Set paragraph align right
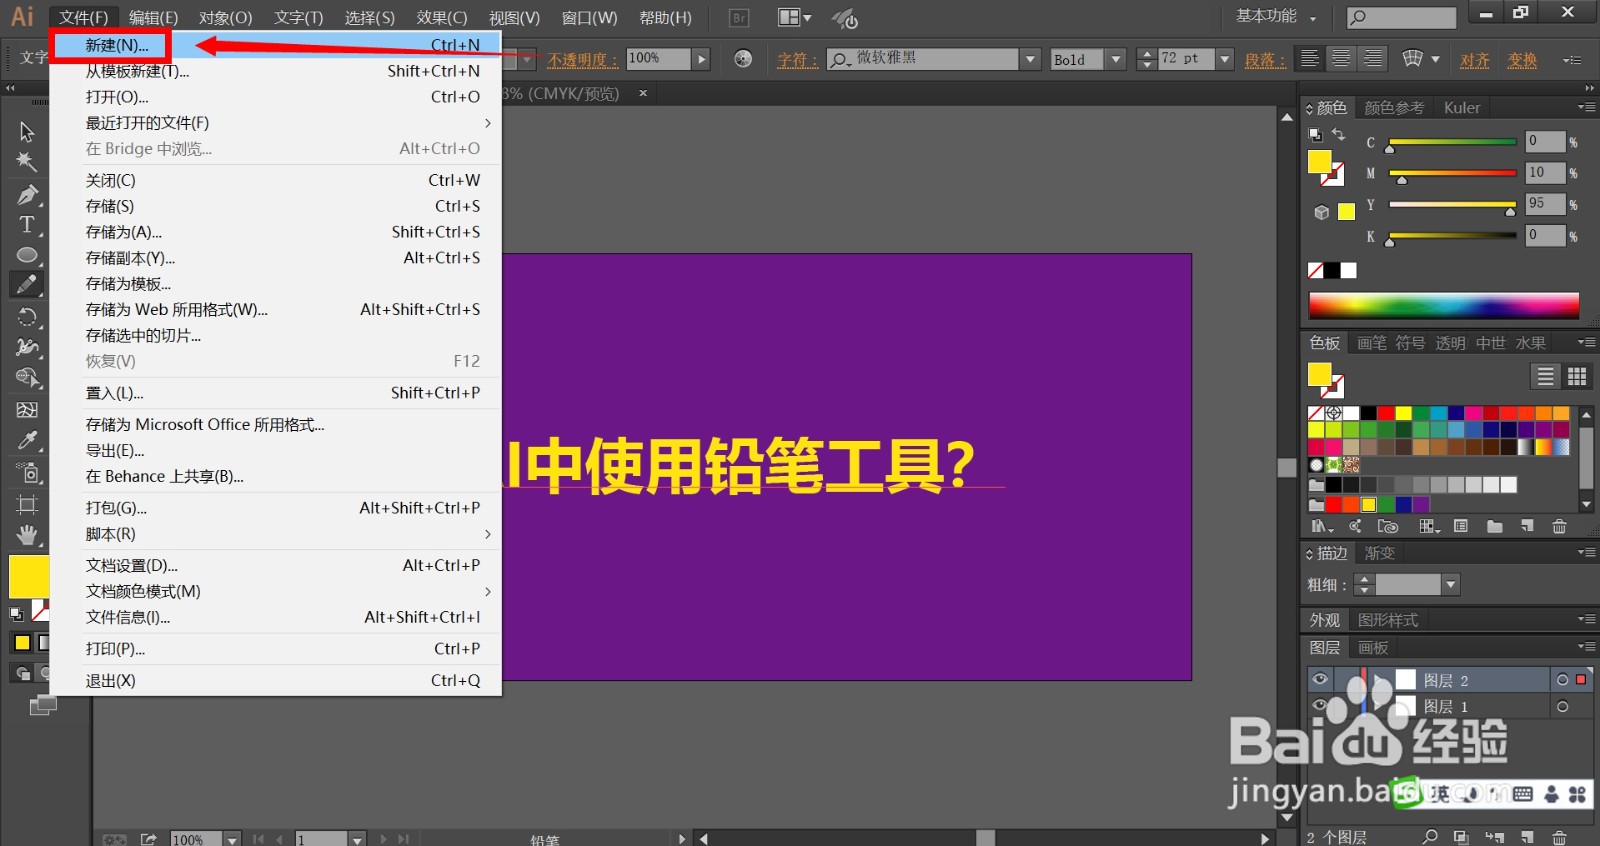Viewport: 1600px width, 846px height. pyautogui.click(x=1373, y=59)
